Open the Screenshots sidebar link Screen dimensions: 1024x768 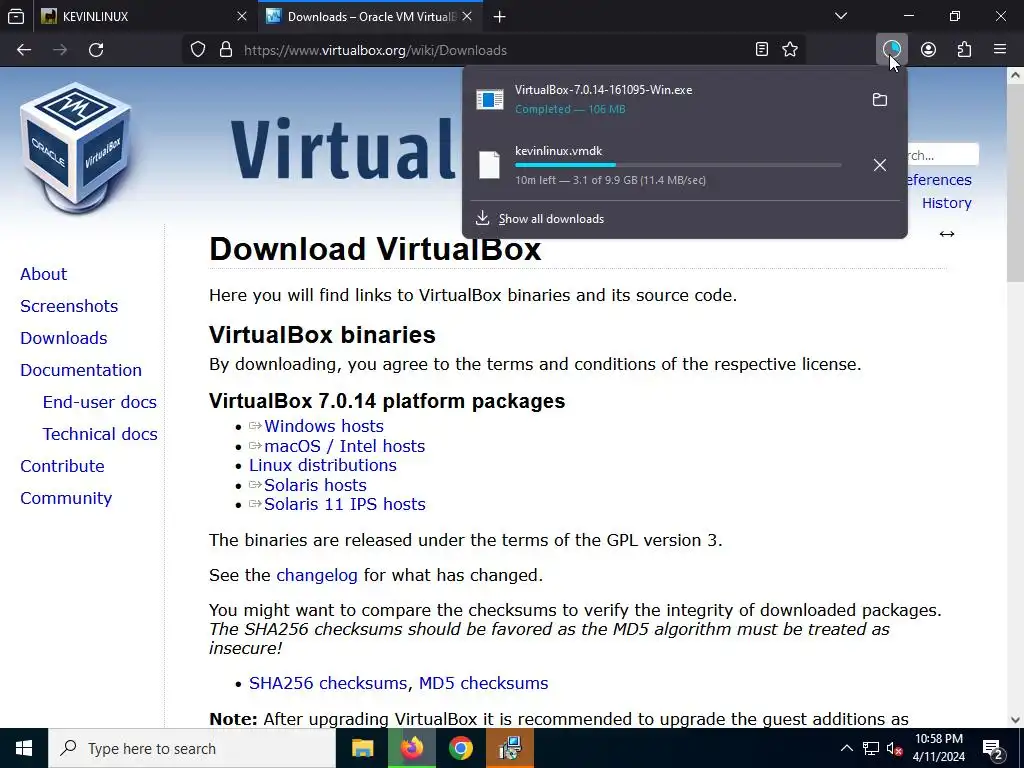pyautogui.click(x=69, y=306)
